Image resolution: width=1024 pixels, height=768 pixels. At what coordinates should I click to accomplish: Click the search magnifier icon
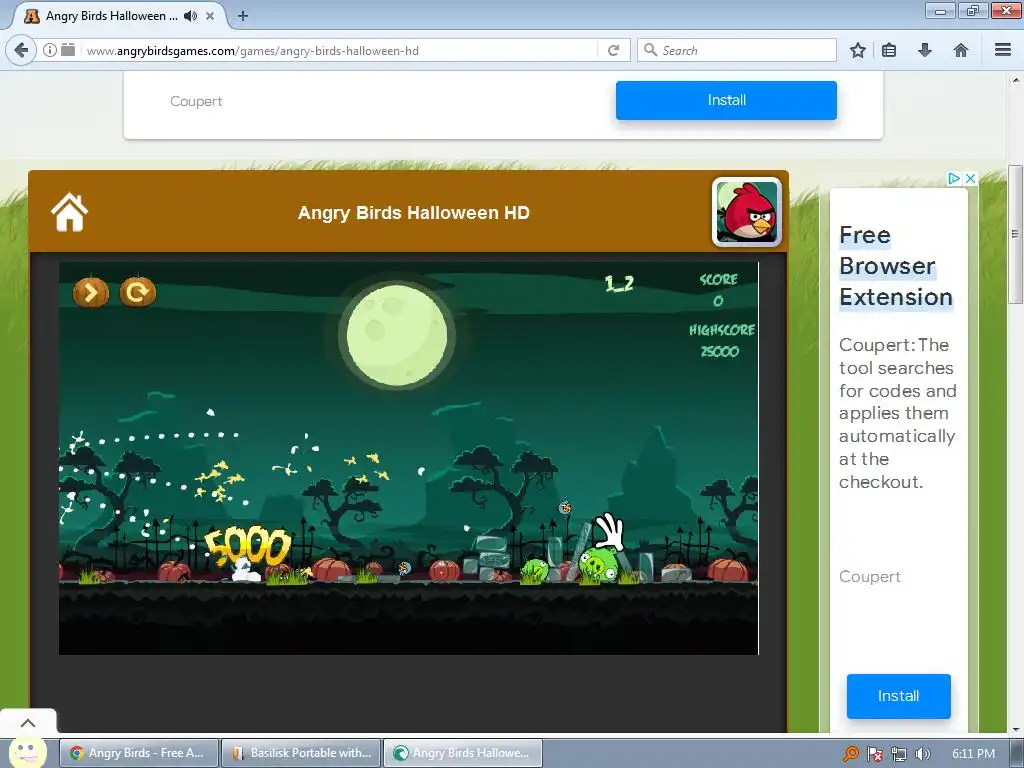[x=650, y=50]
